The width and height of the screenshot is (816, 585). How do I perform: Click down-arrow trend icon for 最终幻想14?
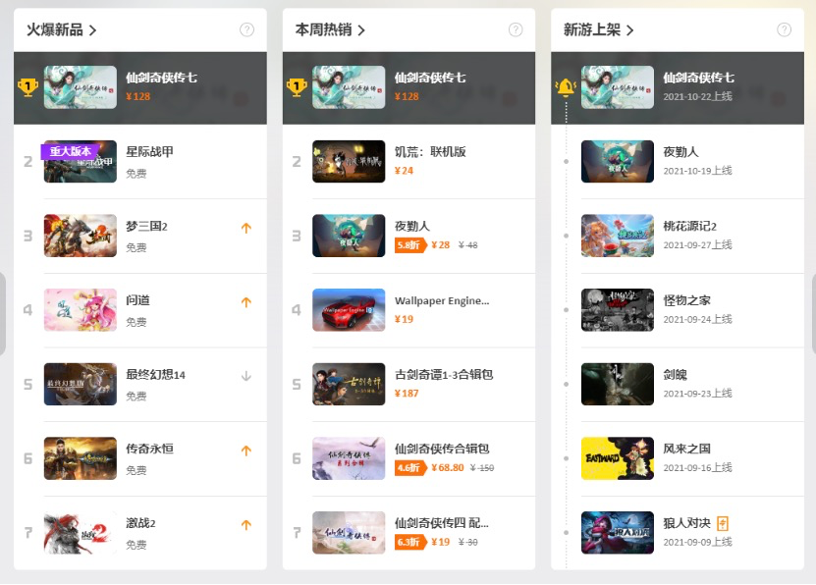pos(246,376)
